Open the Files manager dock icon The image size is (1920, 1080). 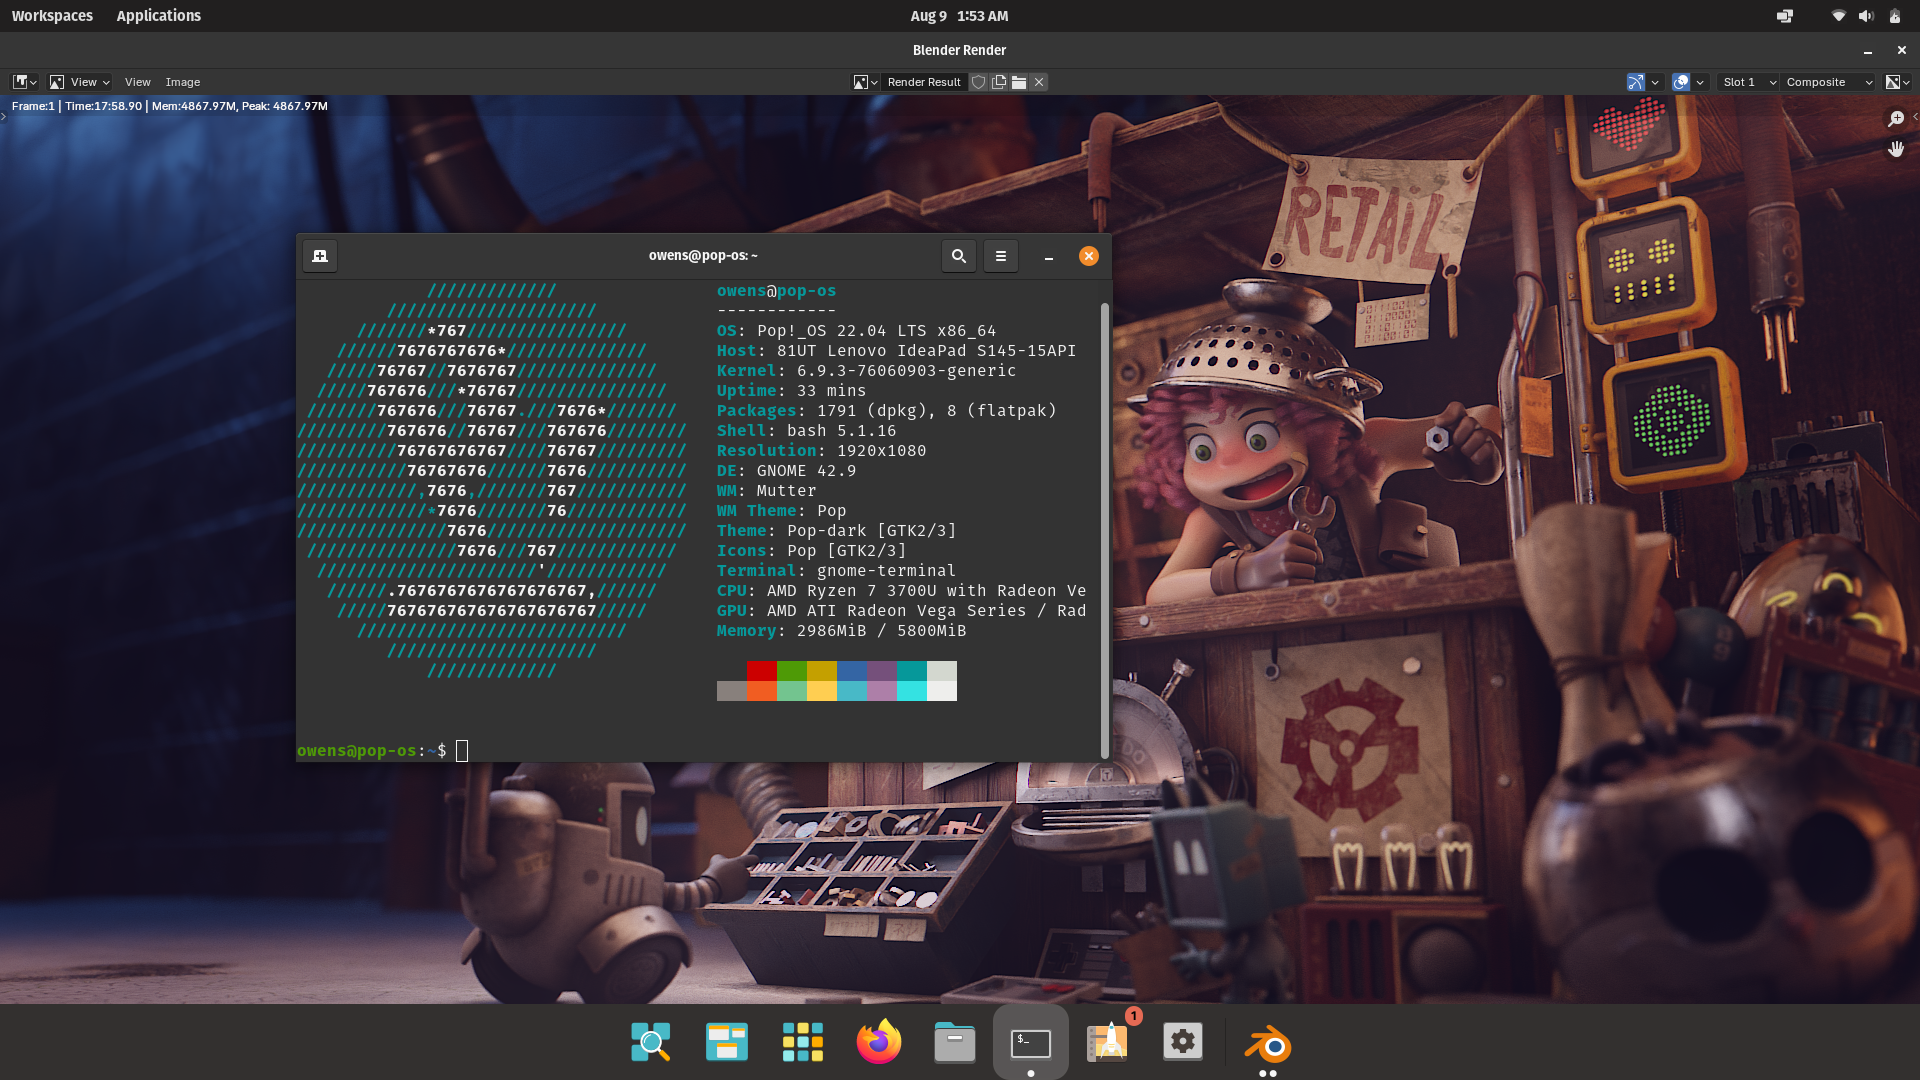tap(955, 1042)
